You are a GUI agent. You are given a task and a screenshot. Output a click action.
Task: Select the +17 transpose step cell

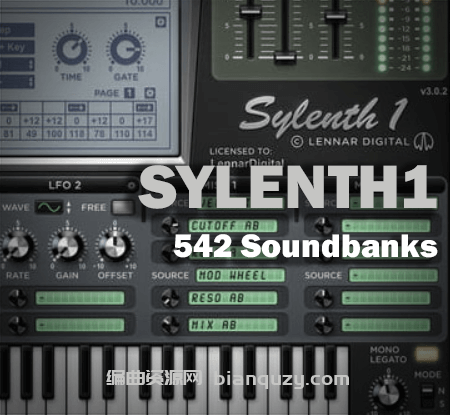click(x=145, y=121)
